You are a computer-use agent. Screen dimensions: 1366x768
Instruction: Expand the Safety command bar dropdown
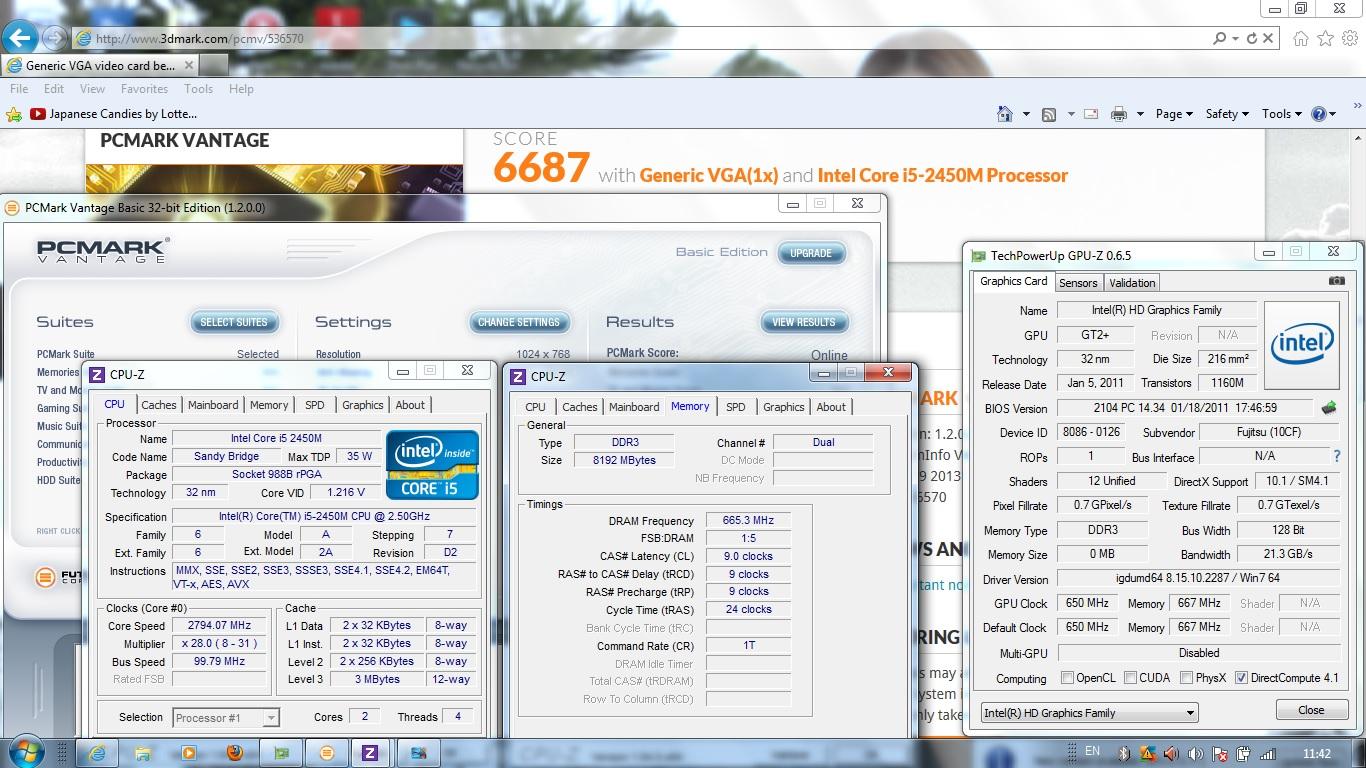coord(1227,114)
